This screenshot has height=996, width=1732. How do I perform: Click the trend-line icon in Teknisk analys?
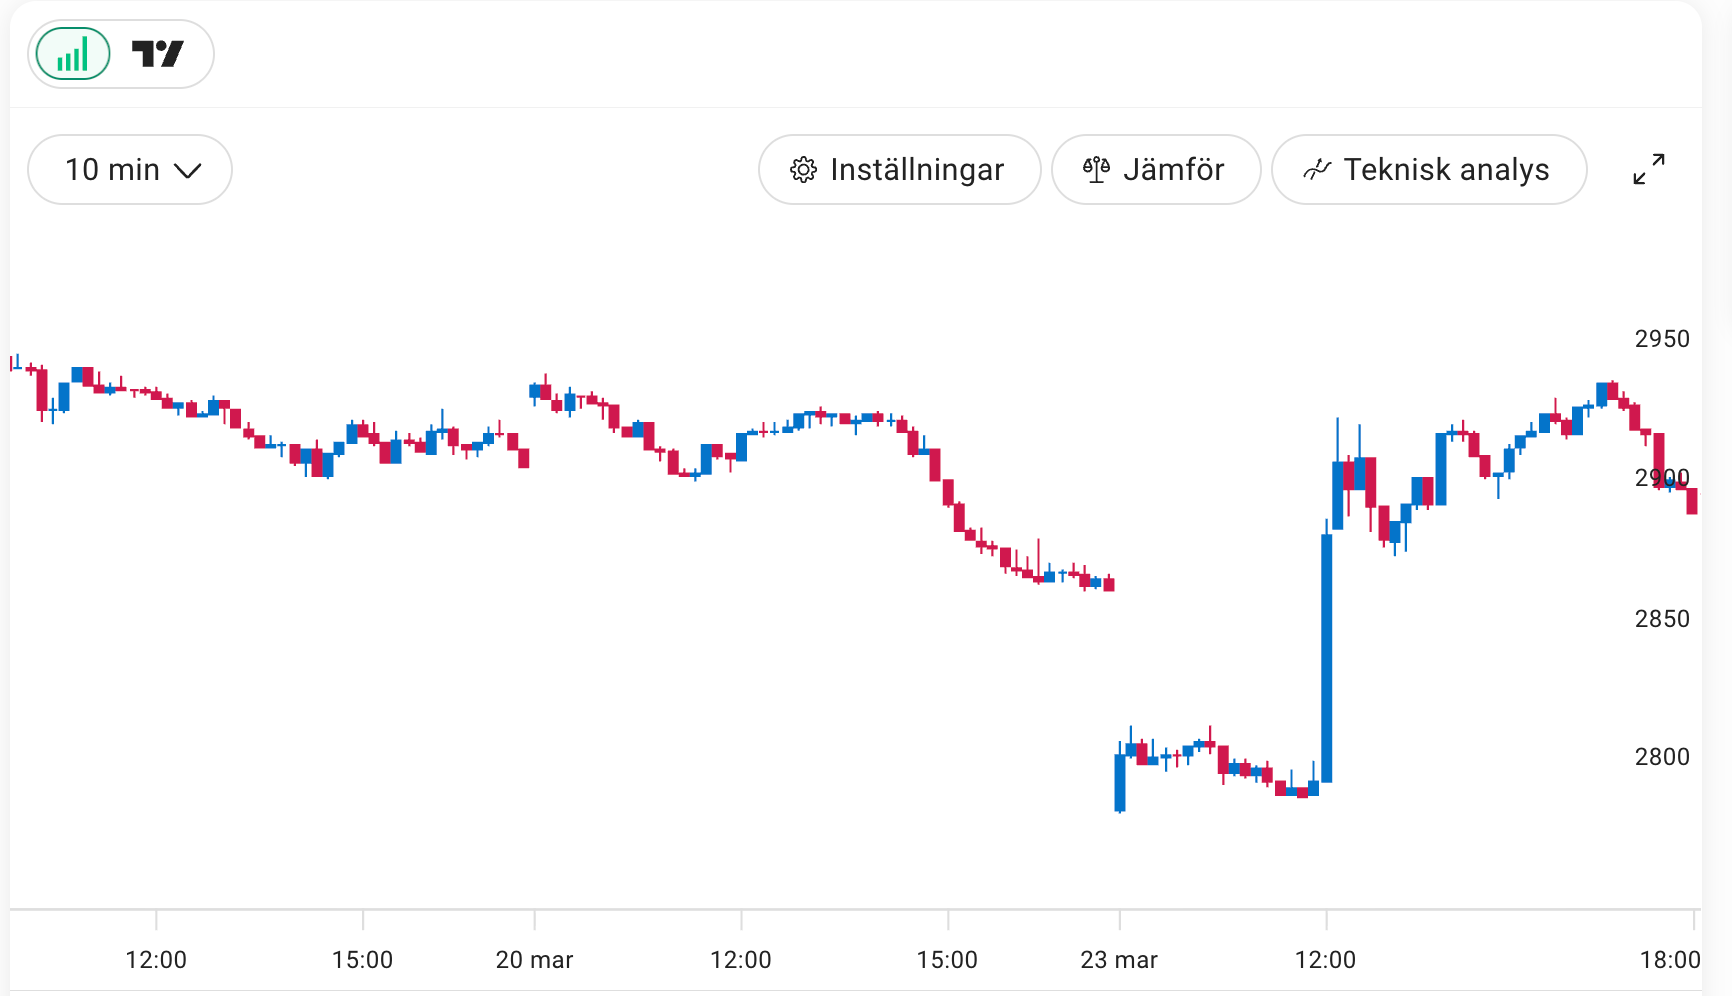click(x=1317, y=170)
